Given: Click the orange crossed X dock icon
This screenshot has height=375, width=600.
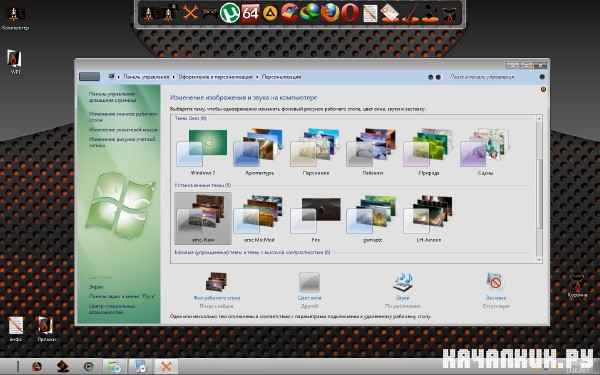Looking at the screenshot, I should (190, 13).
